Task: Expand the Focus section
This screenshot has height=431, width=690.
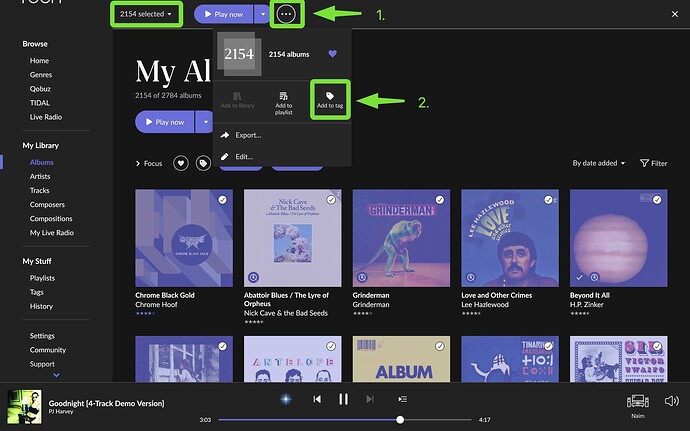Action: [149, 163]
